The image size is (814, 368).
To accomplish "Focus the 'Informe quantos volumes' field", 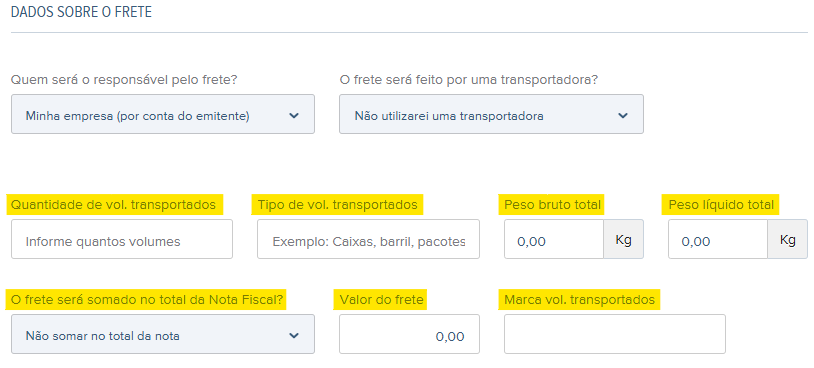I will point(122,239).
